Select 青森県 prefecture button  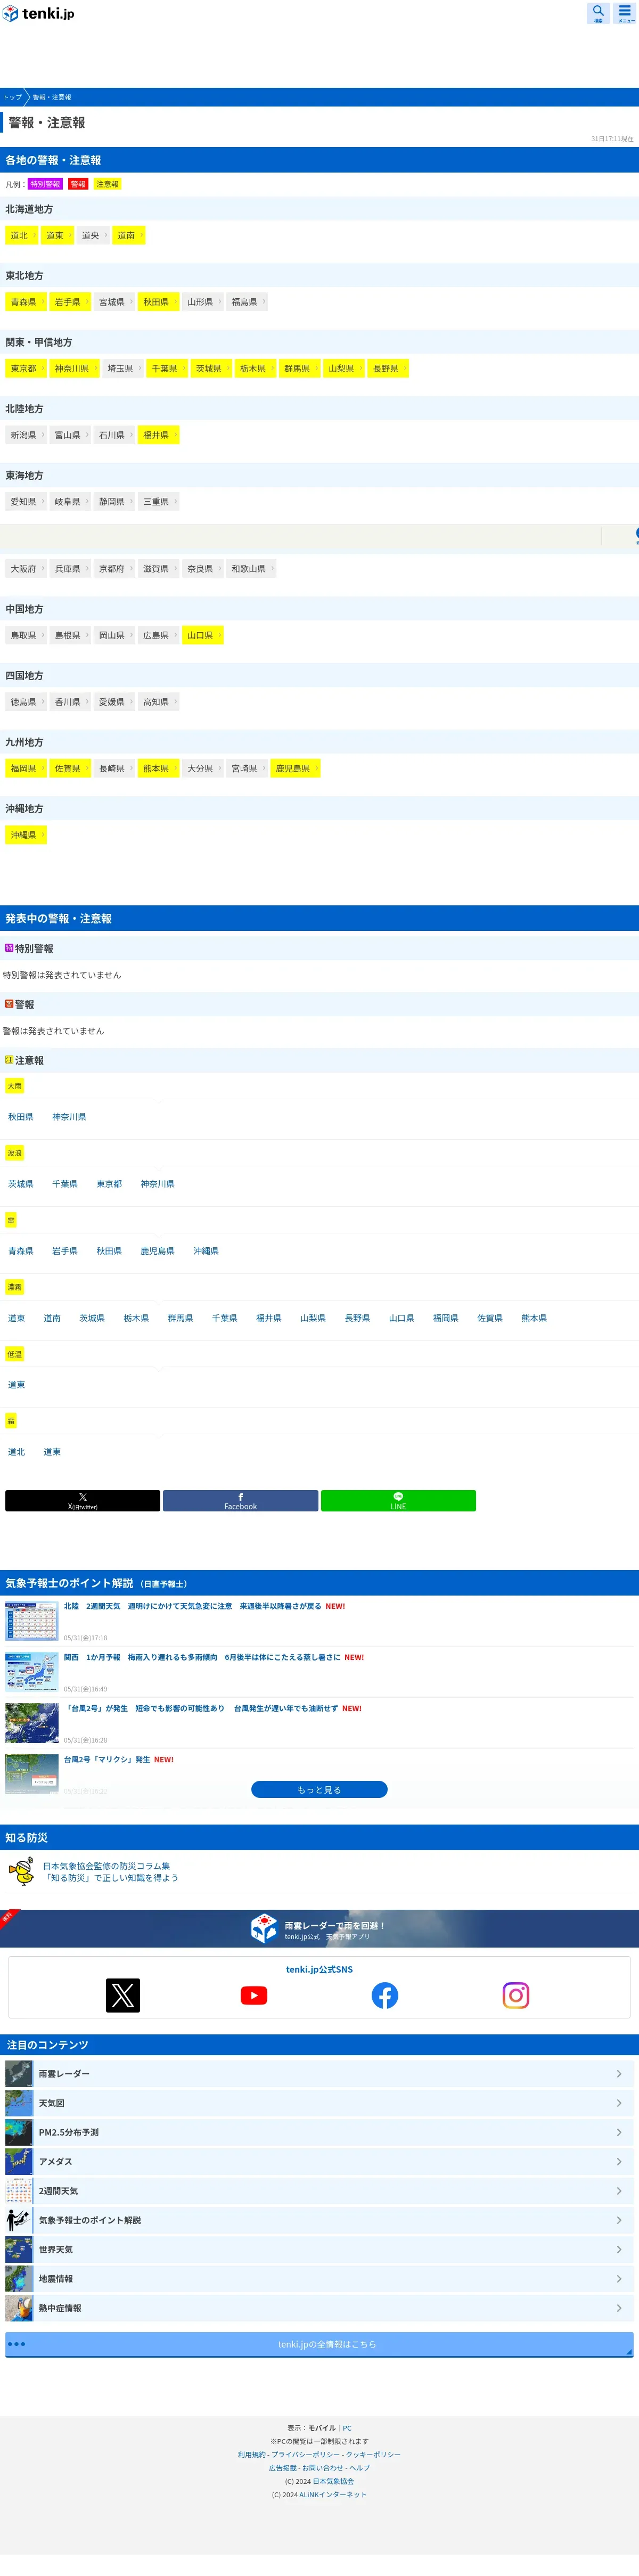coord(26,302)
